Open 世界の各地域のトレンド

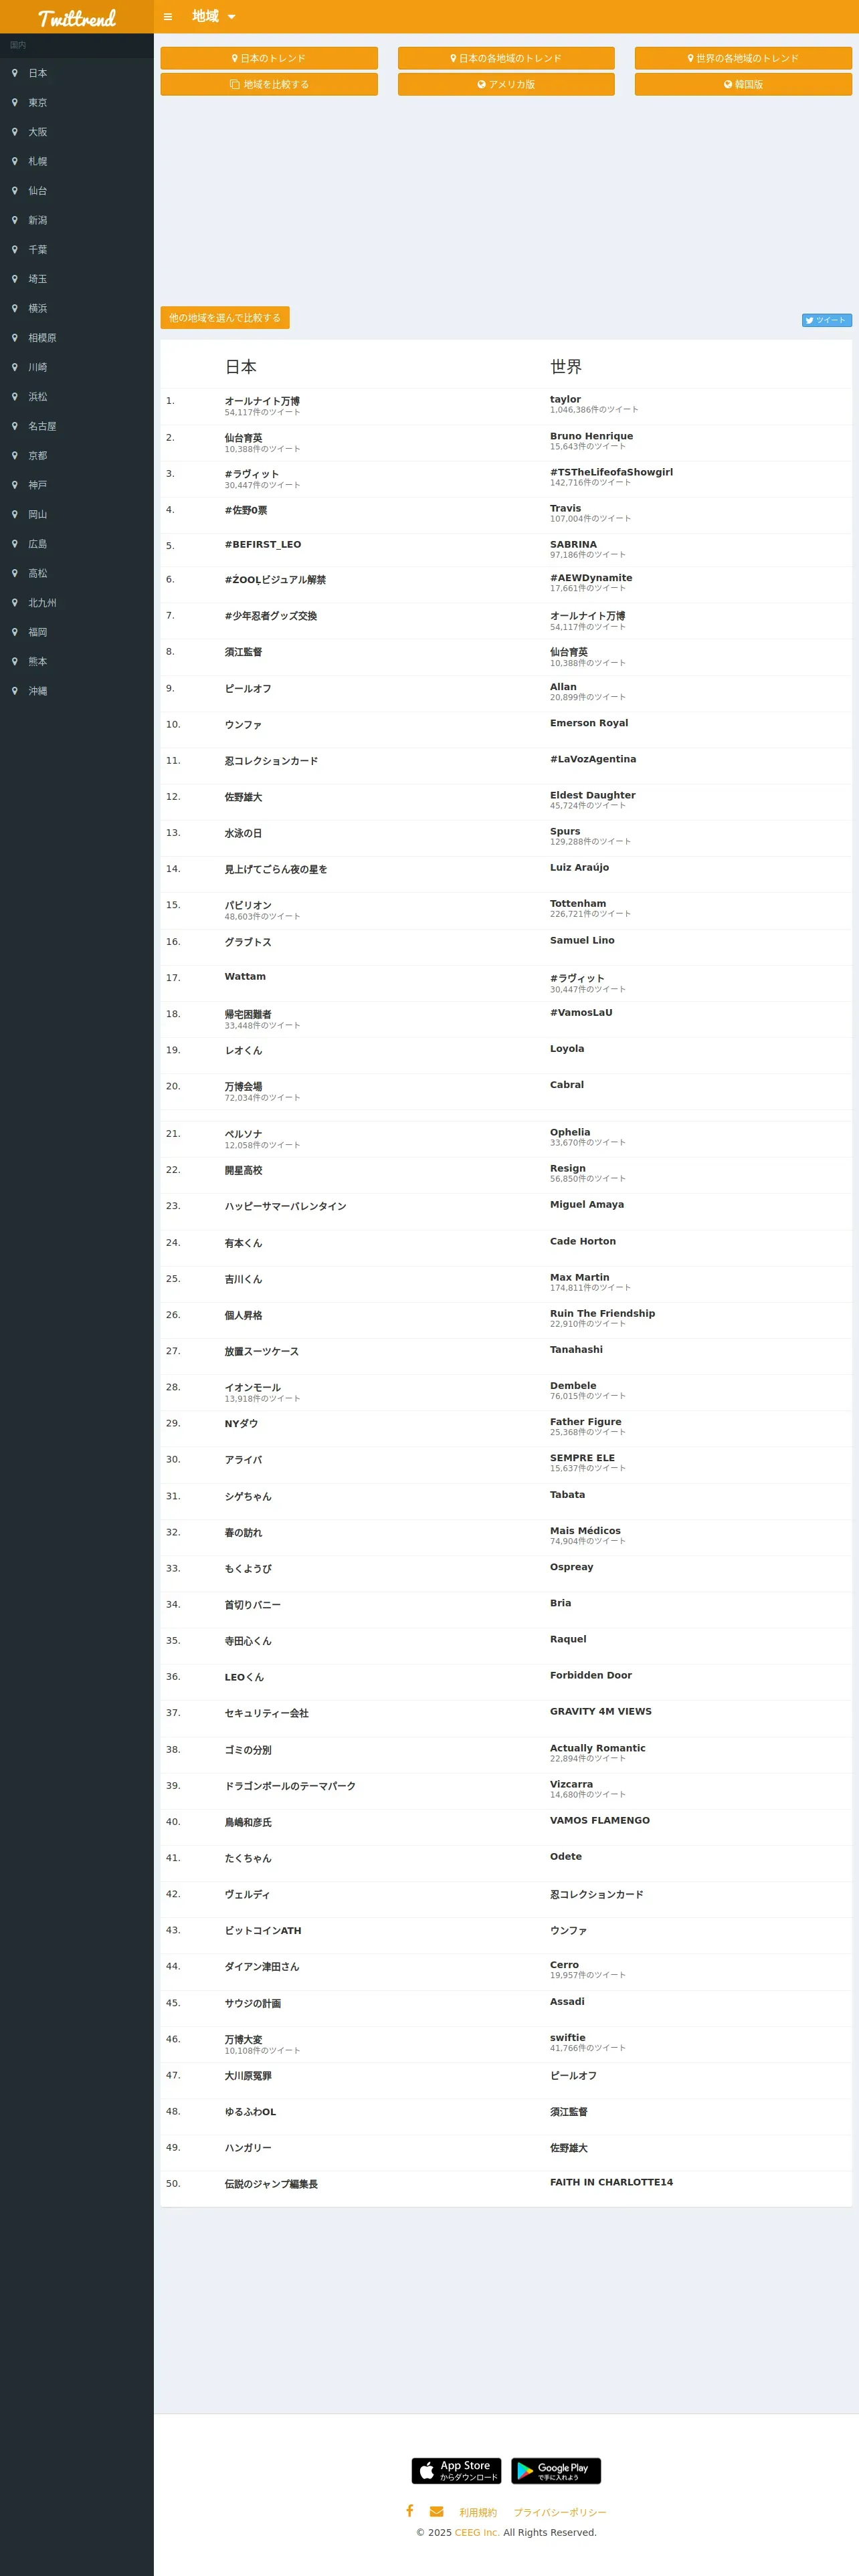click(743, 58)
